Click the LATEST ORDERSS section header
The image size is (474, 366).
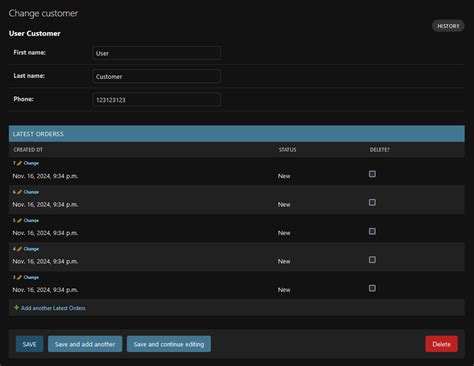[x=237, y=134]
